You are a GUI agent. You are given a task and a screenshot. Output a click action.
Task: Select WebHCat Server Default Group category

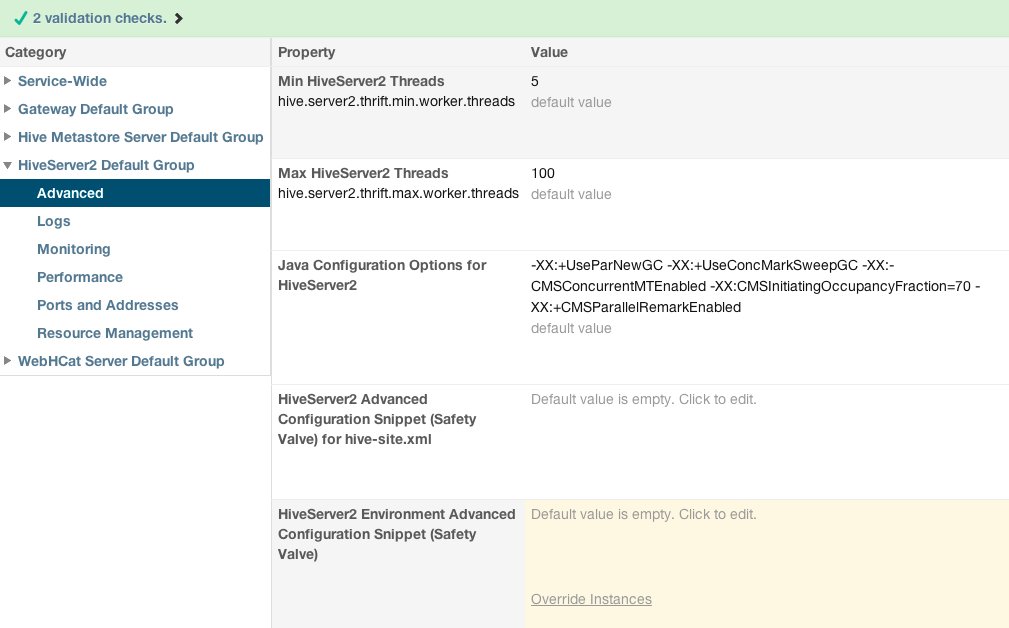[x=121, y=361]
